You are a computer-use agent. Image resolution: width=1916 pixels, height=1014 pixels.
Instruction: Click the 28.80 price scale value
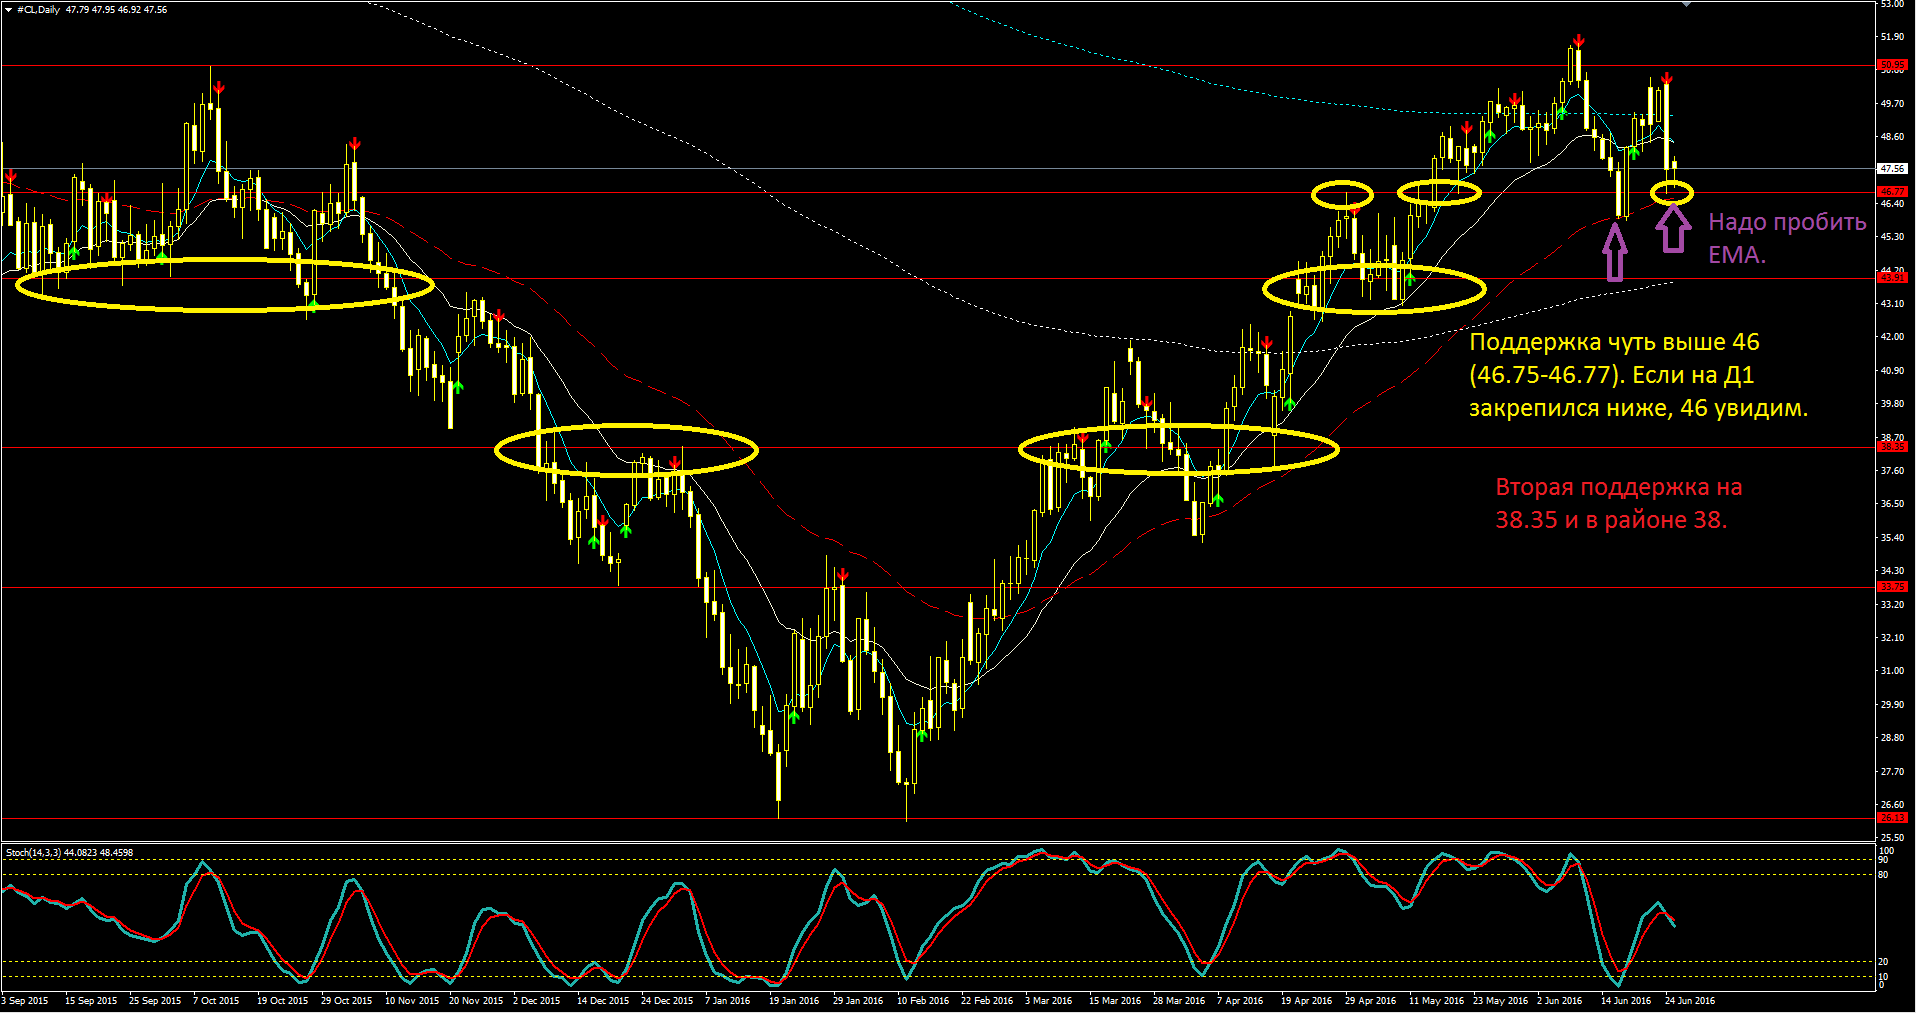point(1892,738)
